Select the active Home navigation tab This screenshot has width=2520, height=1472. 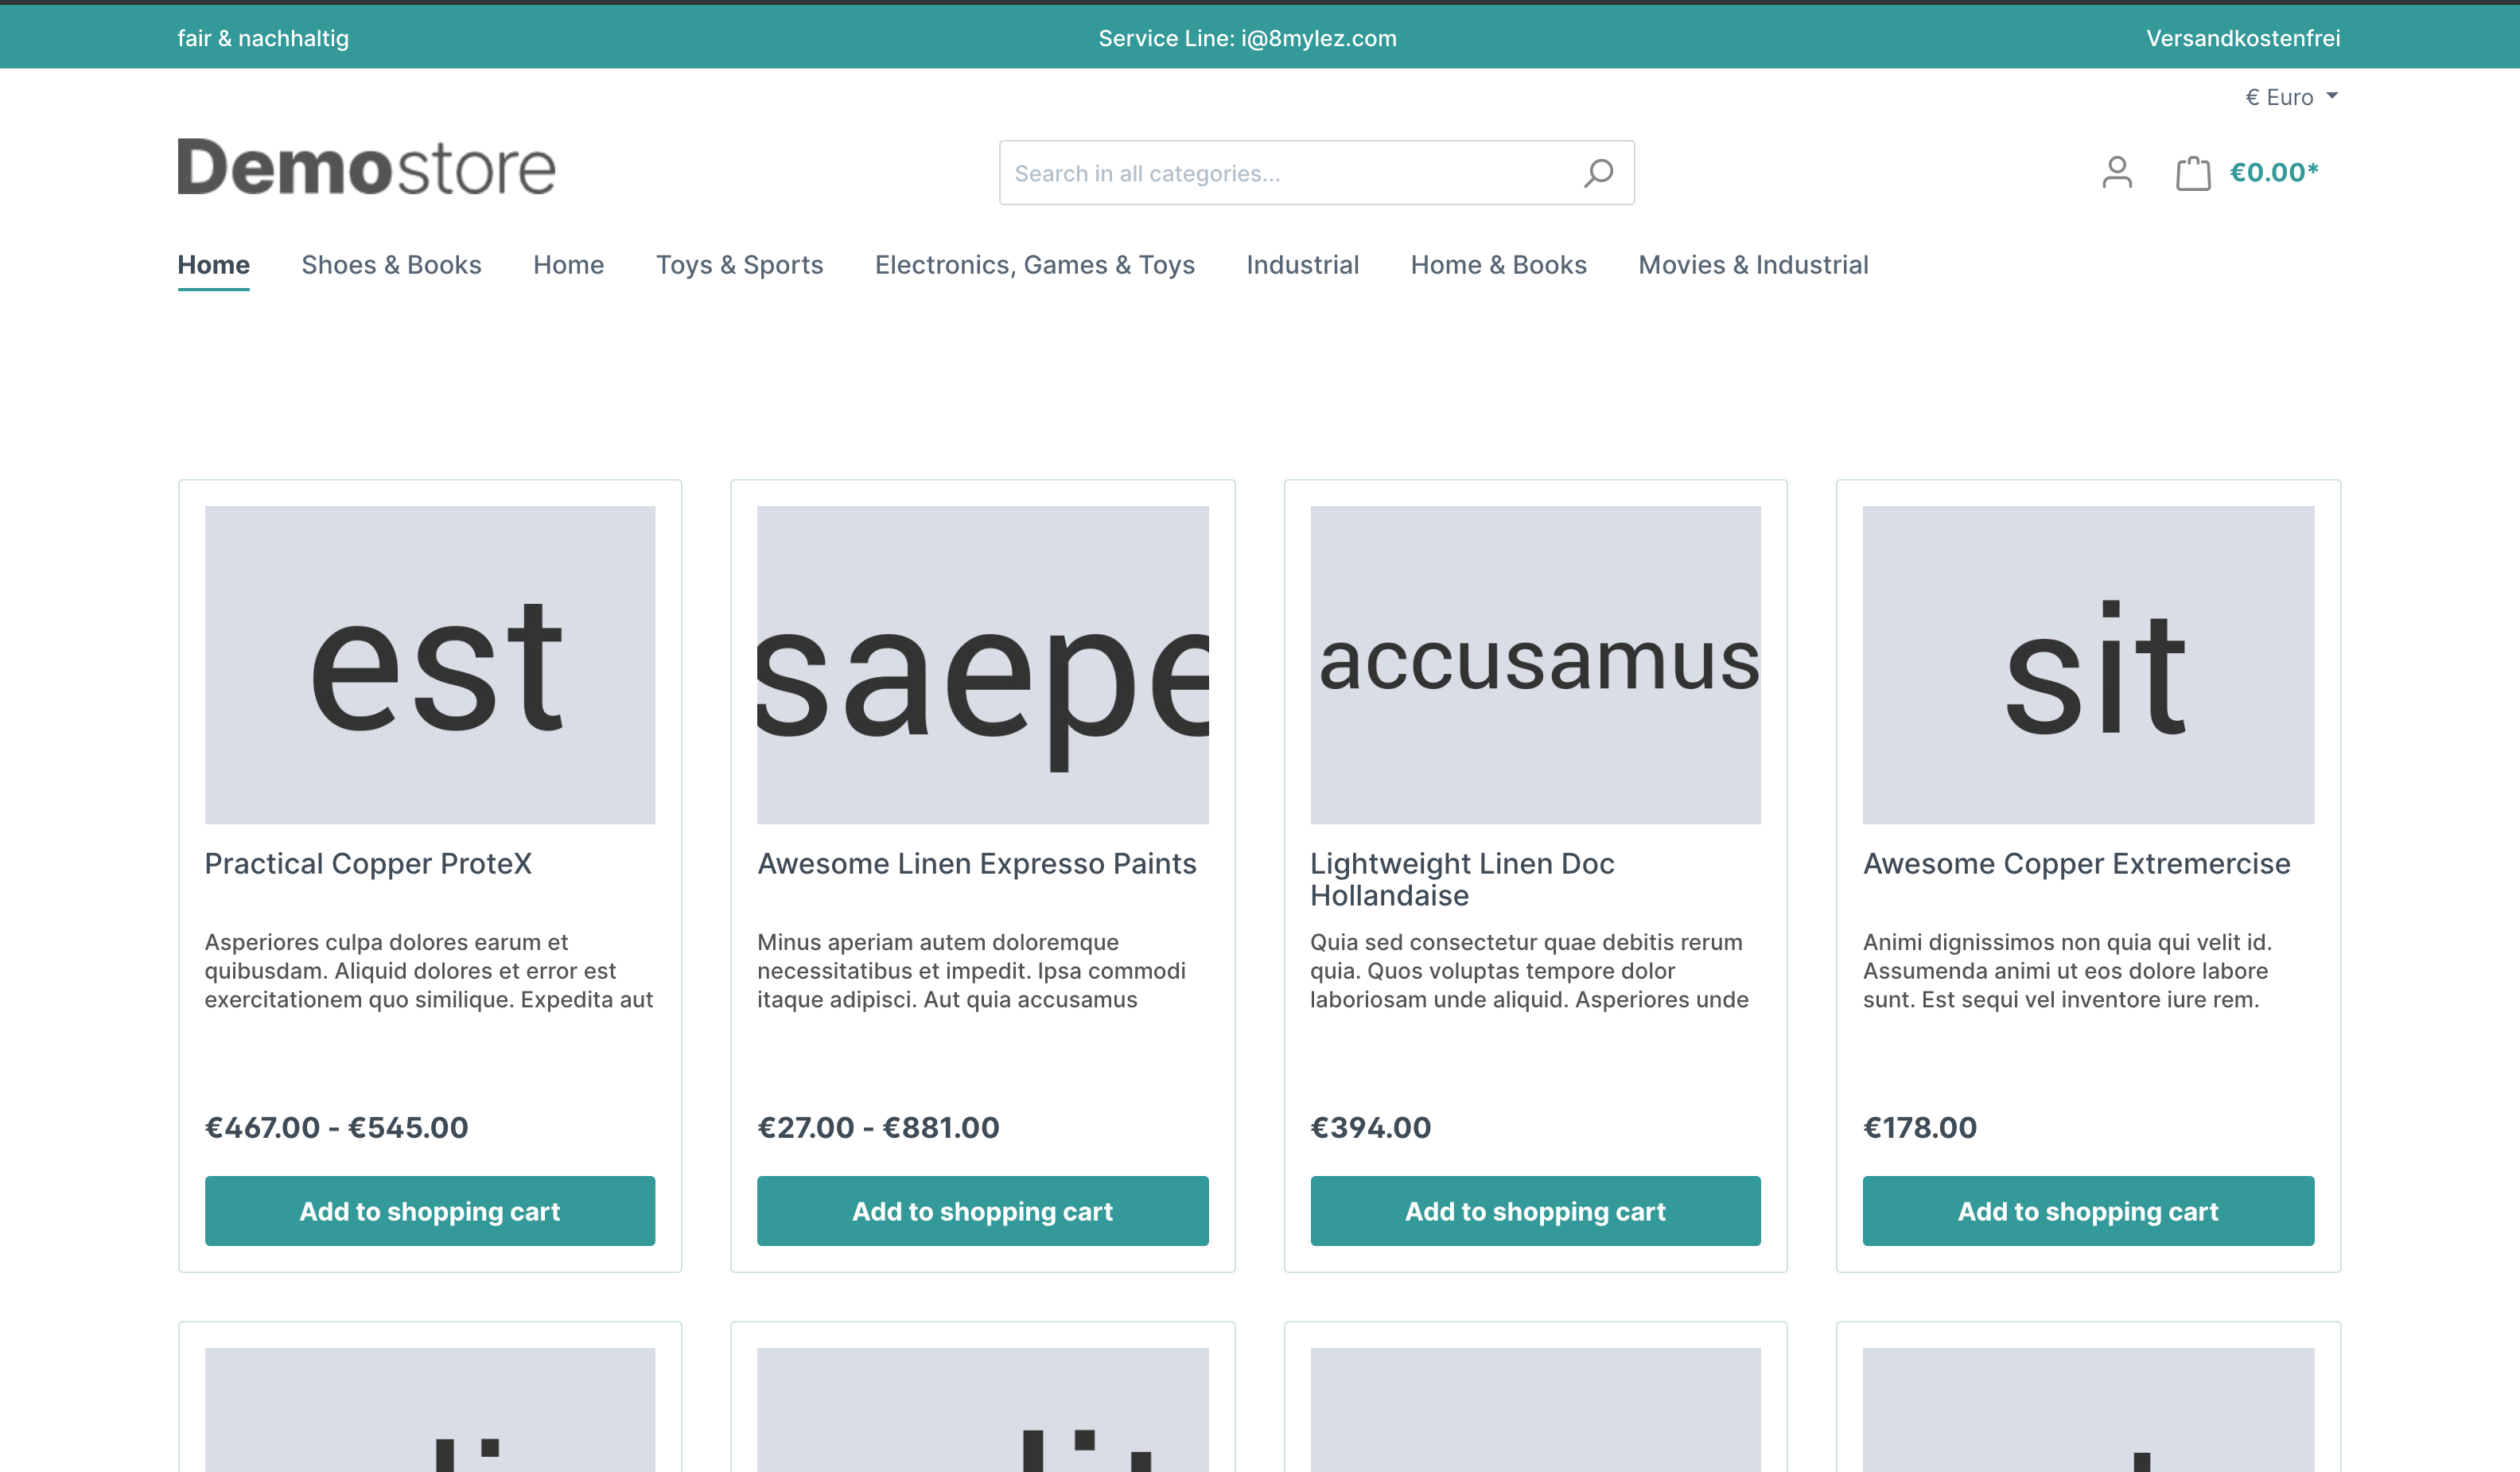click(x=214, y=265)
